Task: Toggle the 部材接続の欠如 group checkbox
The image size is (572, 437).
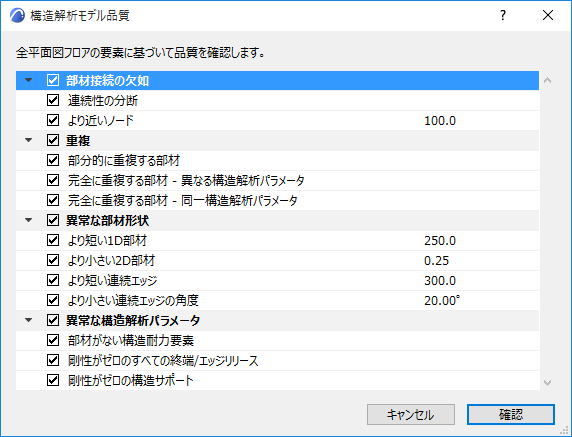Action: 53,80
